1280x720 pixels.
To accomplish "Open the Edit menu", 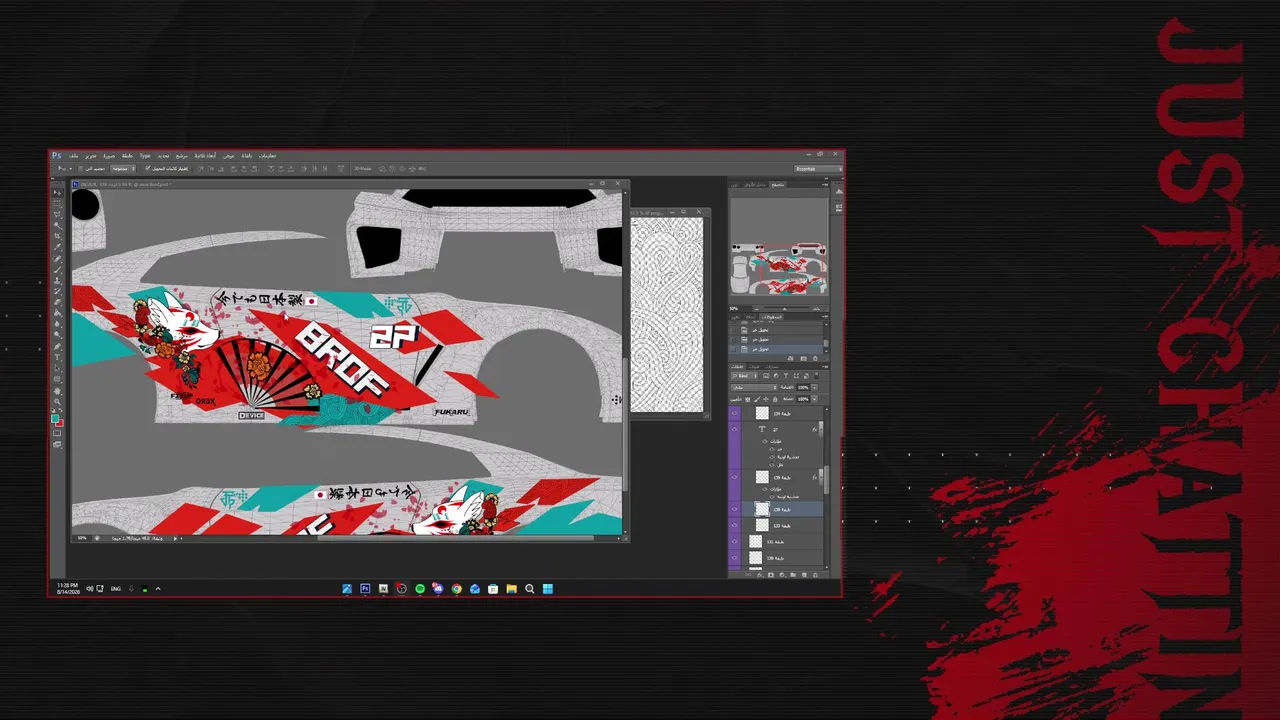I will point(91,156).
